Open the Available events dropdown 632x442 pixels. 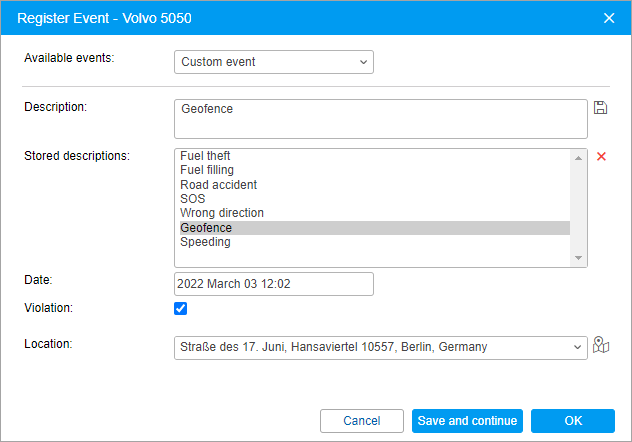tap(274, 62)
